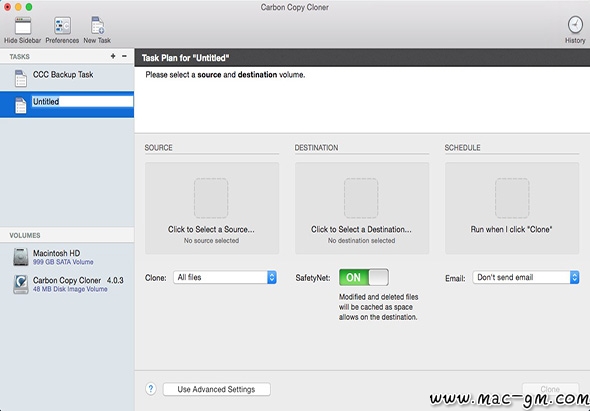Click 'Click to Select a Destination...'

click(x=361, y=229)
